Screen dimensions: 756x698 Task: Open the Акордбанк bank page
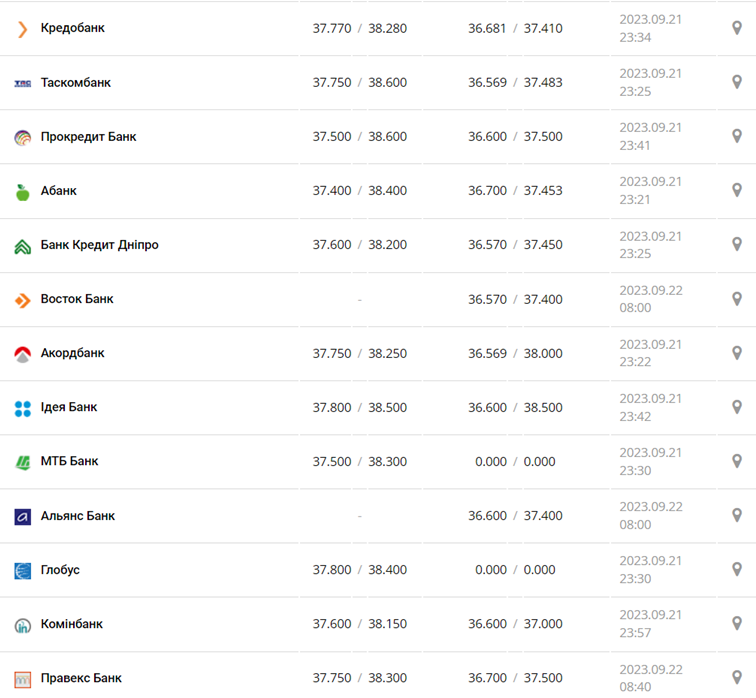pyautogui.click(x=72, y=353)
